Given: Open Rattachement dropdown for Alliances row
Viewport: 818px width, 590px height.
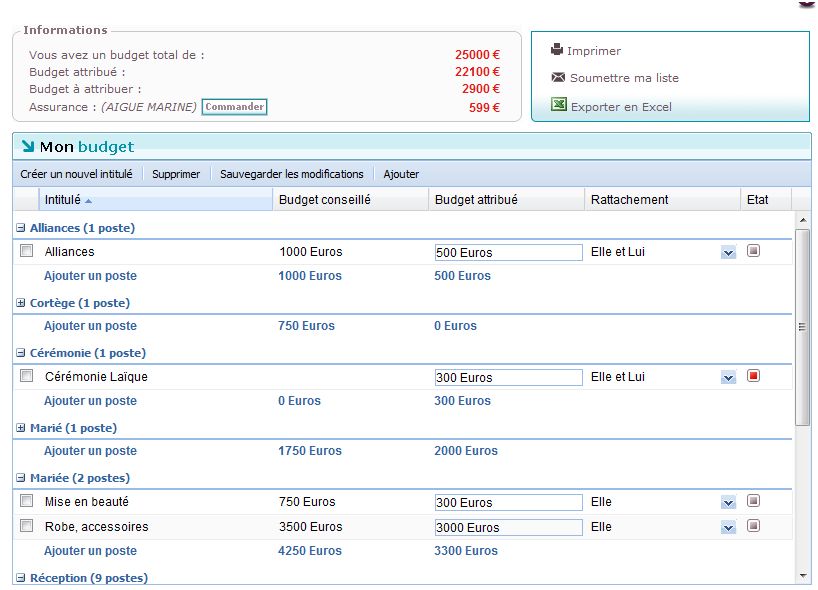Looking at the screenshot, I should (728, 253).
